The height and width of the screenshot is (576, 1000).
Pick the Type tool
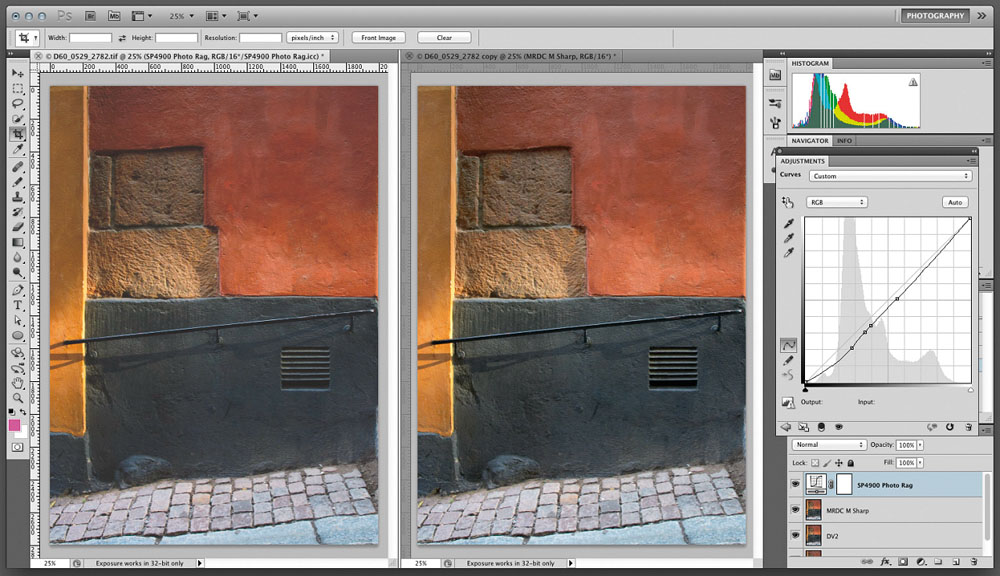pos(18,306)
